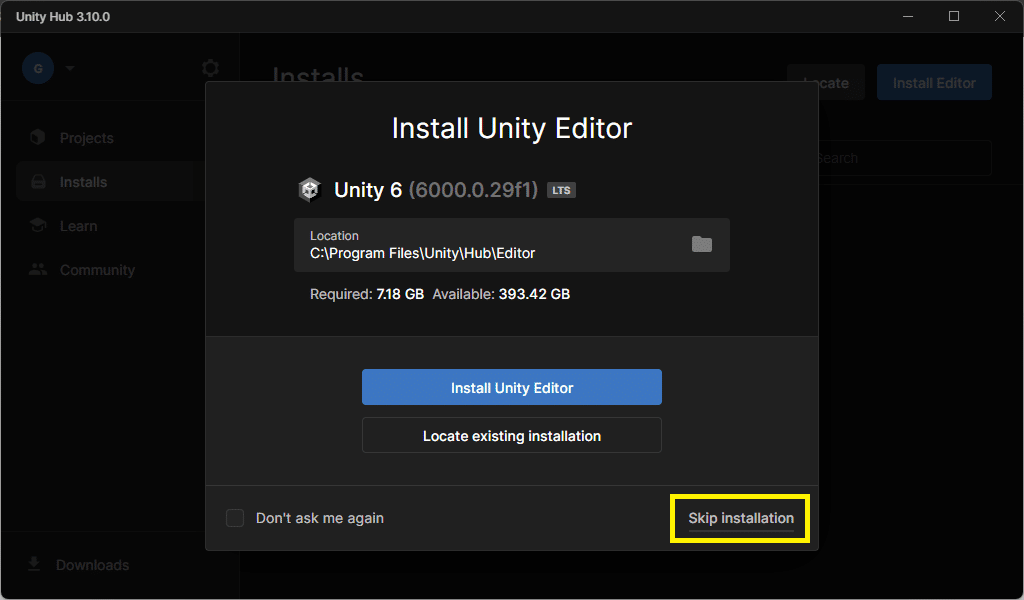Viewport: 1024px width, 600px height.
Task: Choose Locate existing installation
Action: (511, 435)
